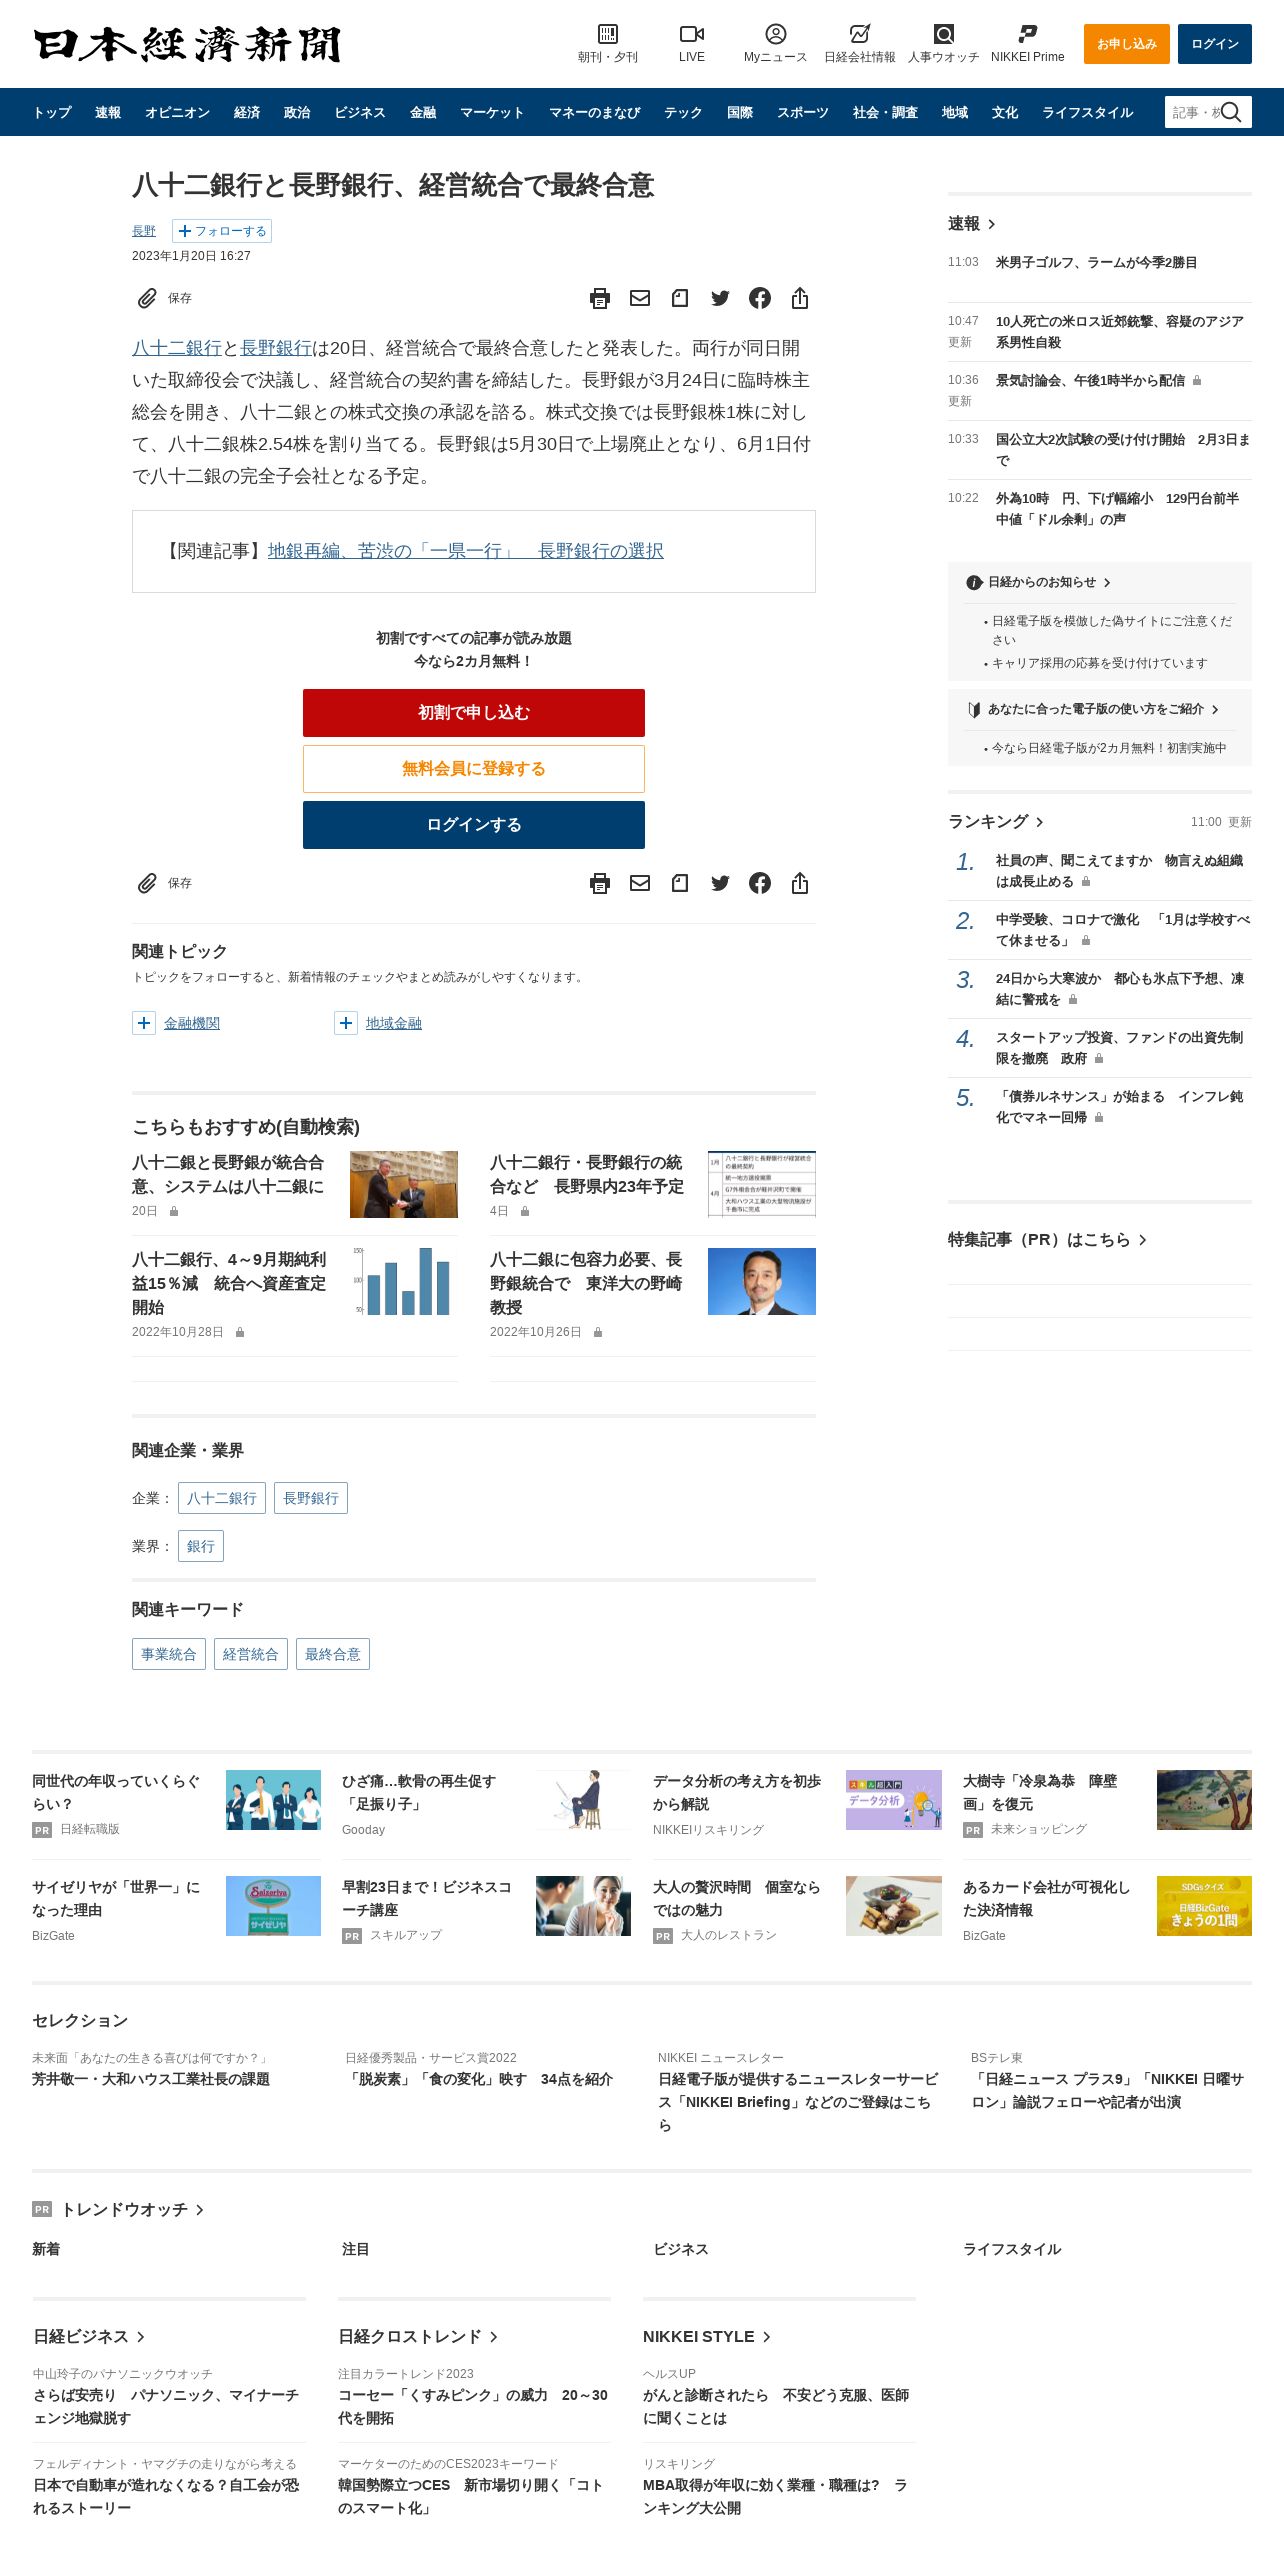This screenshot has width=1284, height=2568.
Task: Click lower note/clip icon beside email
Action: [x=680, y=883]
